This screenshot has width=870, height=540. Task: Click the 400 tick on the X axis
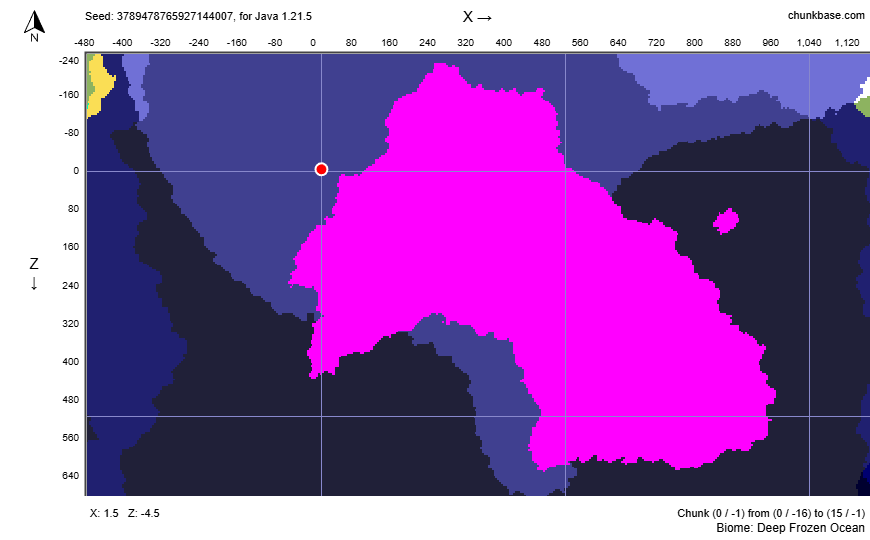click(503, 43)
